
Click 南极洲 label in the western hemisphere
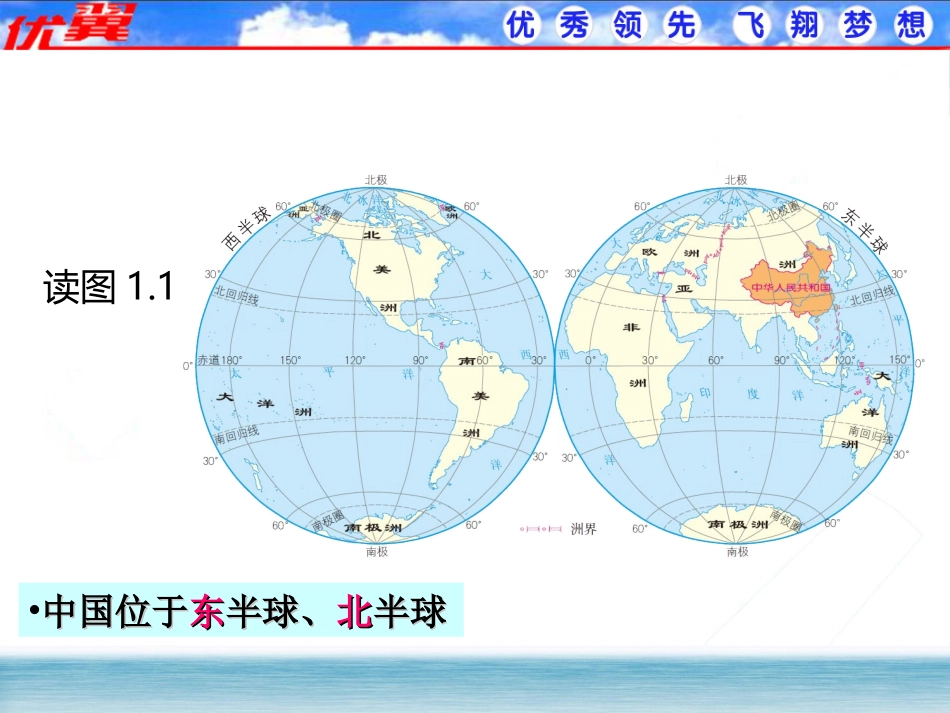[x=373, y=528]
